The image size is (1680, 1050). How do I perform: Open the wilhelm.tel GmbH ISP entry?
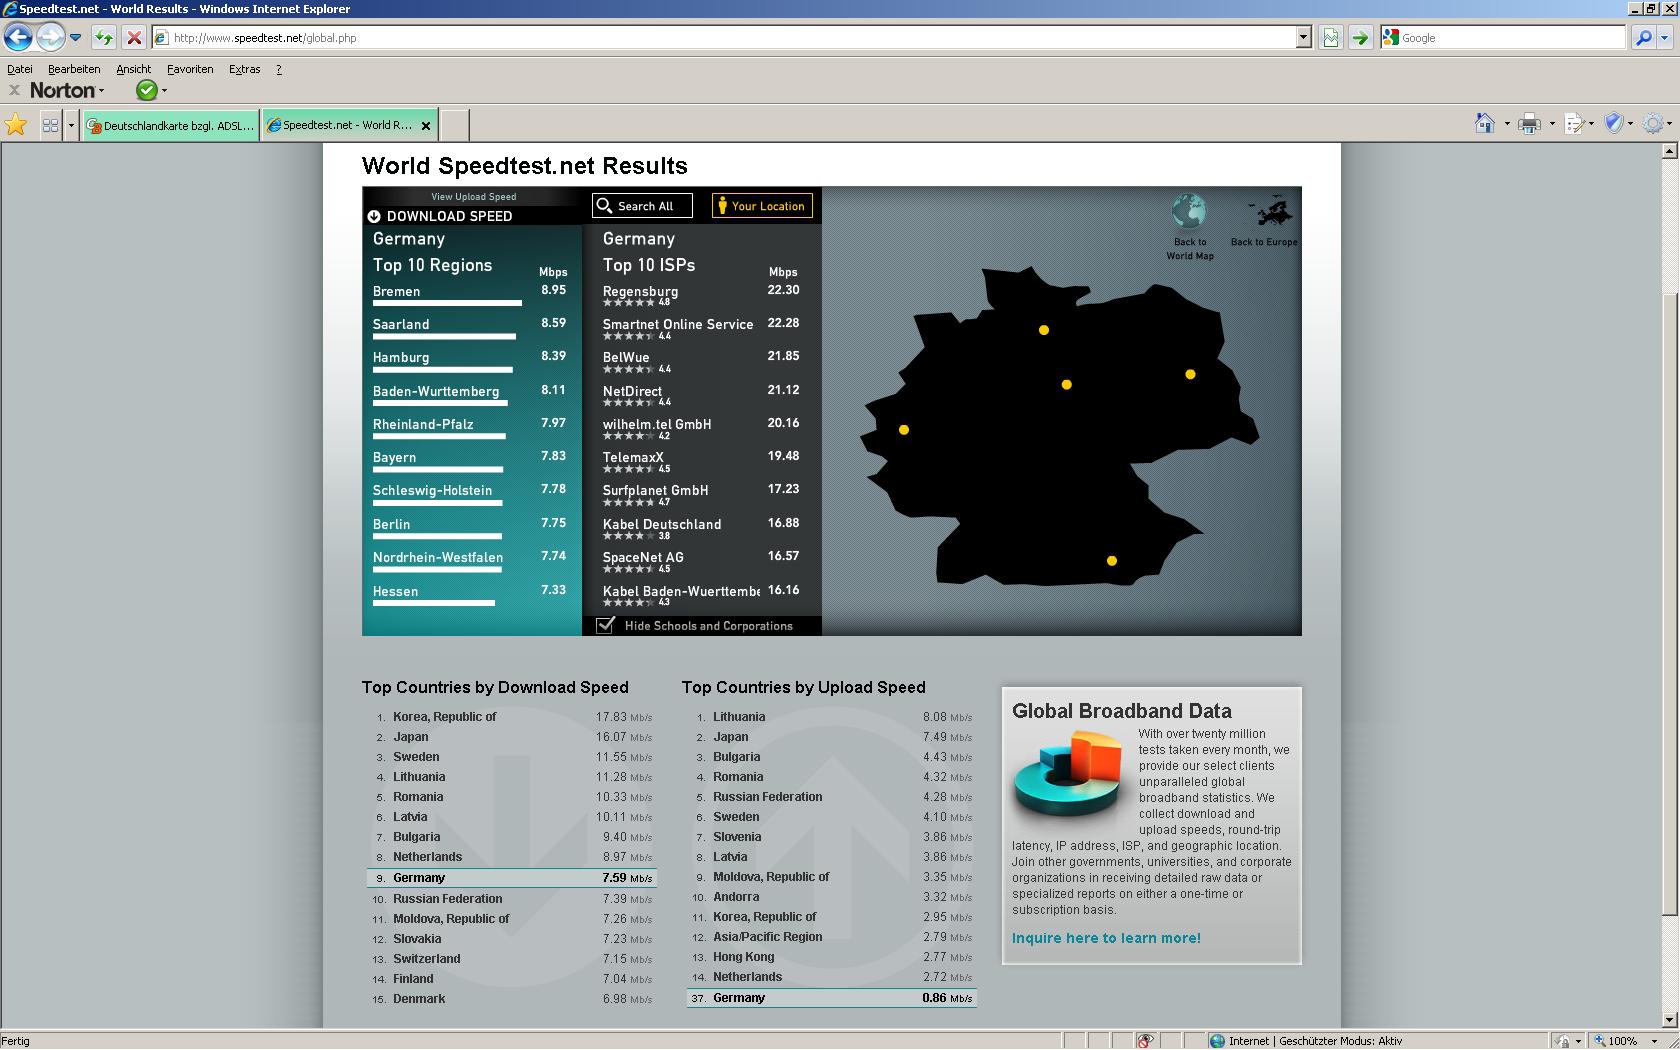pyautogui.click(x=657, y=425)
